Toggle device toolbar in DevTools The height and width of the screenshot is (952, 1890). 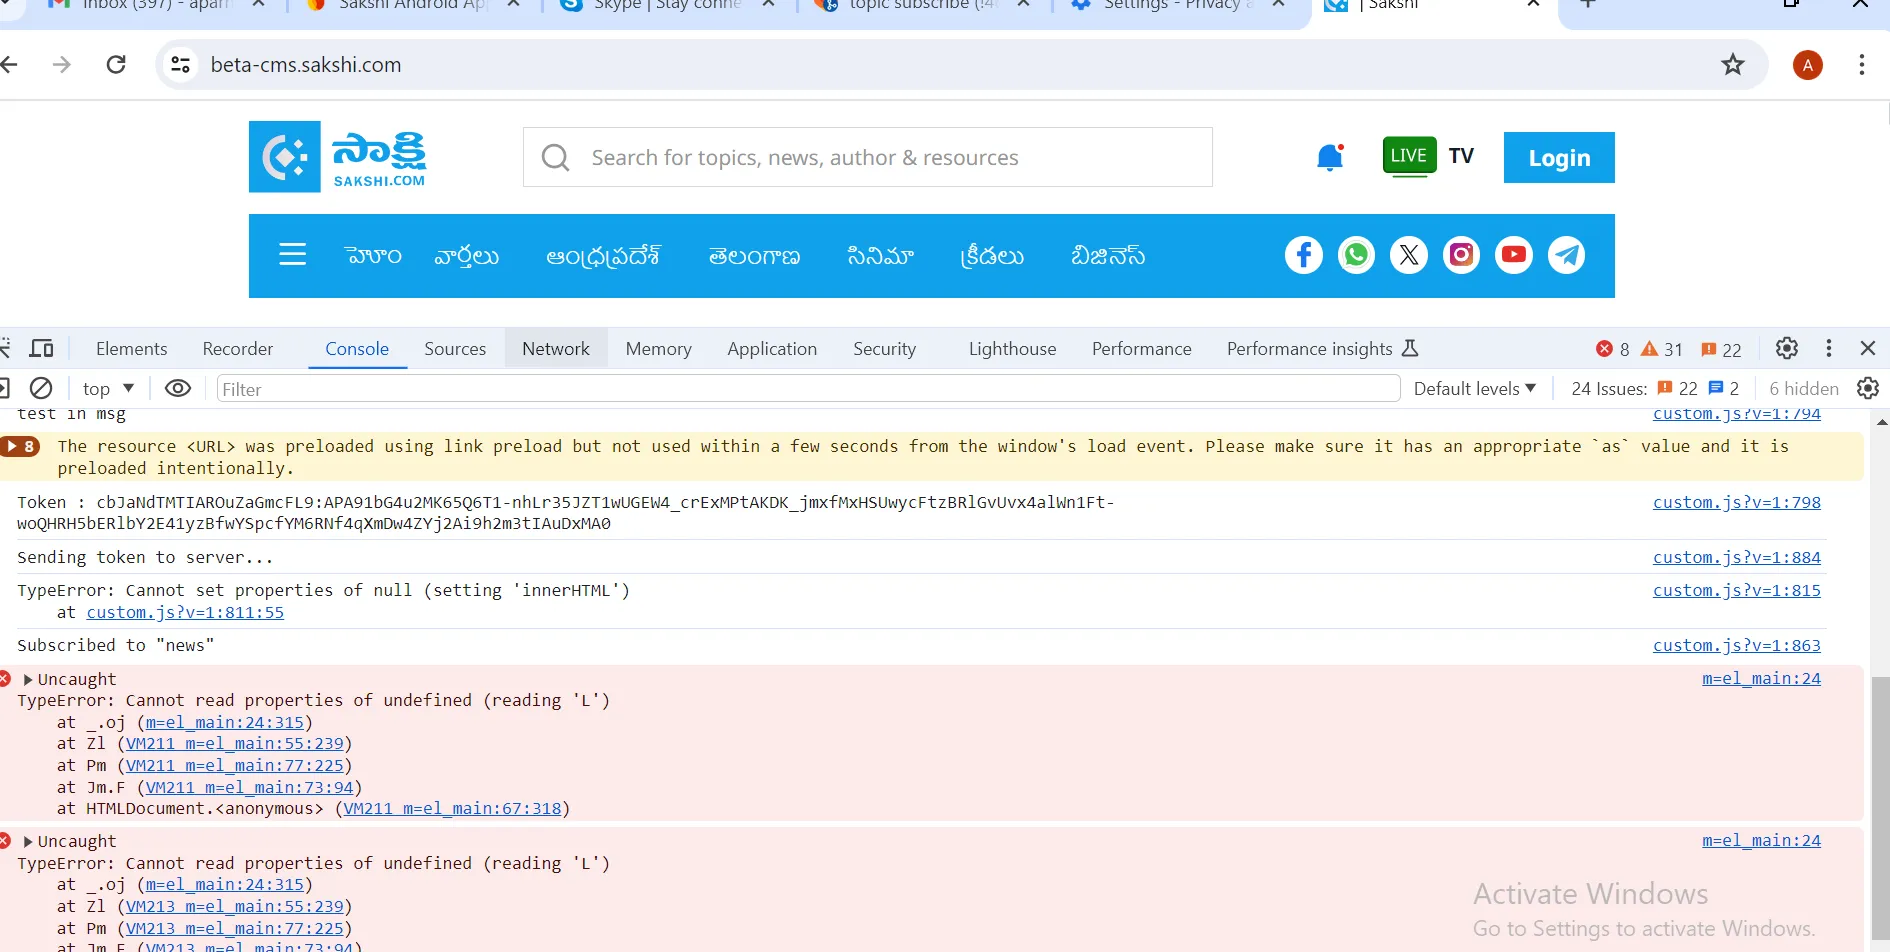pyautogui.click(x=42, y=348)
